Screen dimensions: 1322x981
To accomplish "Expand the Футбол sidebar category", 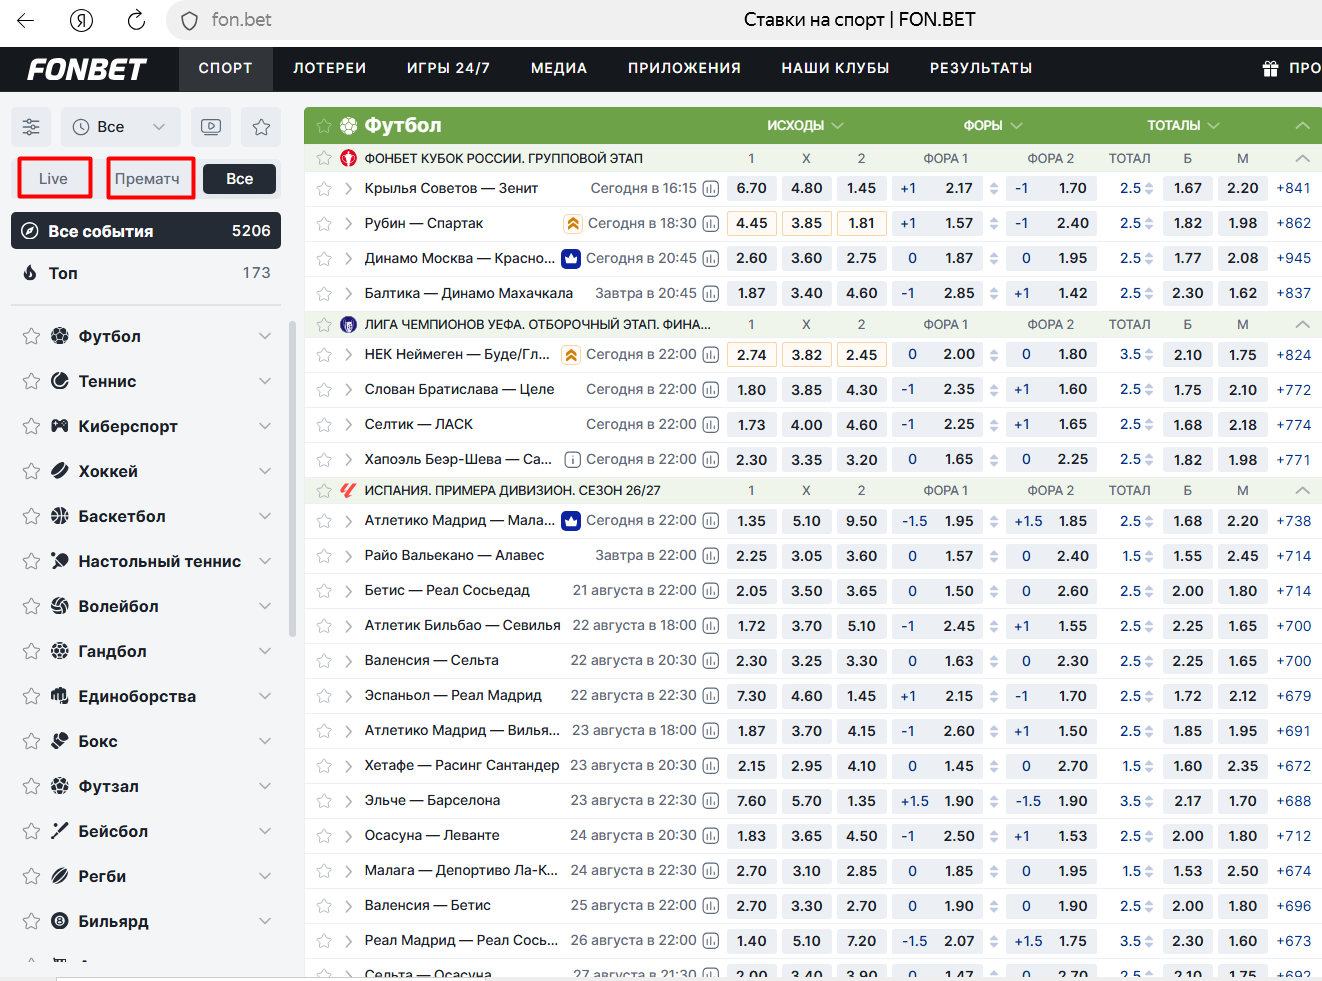I will [265, 336].
